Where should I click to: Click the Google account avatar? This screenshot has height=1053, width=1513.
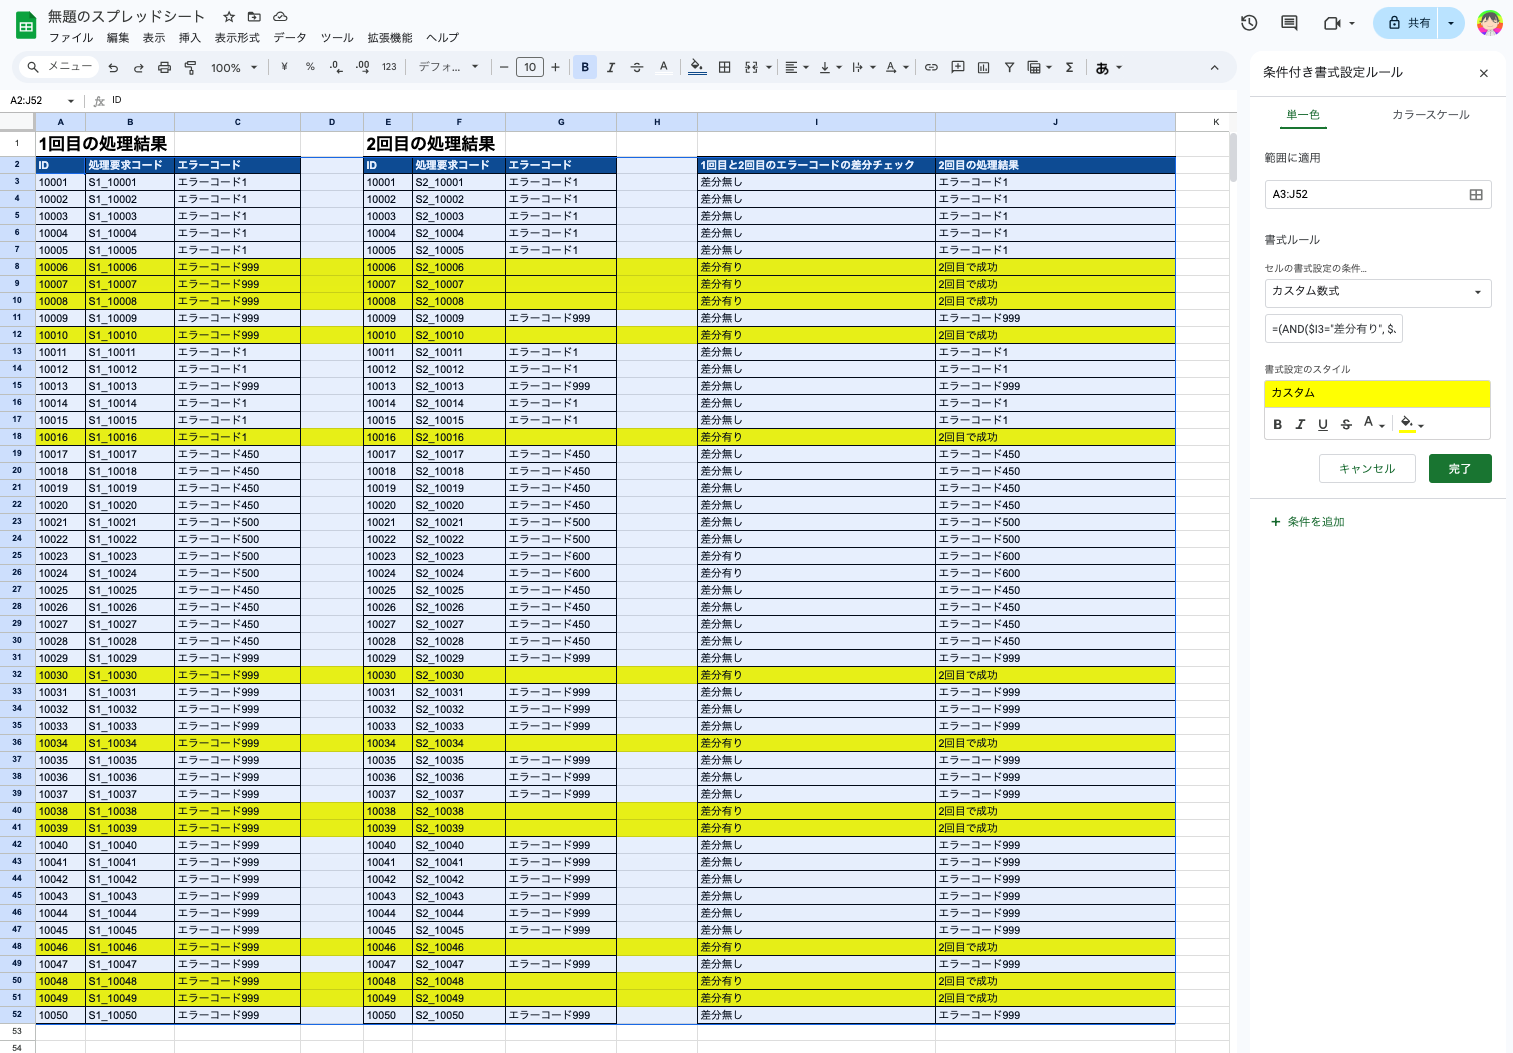1490,22
